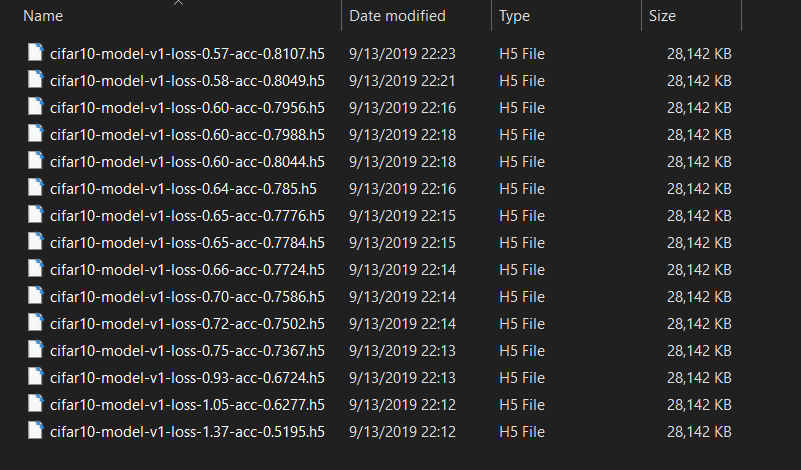Toggle sort direction arrow above Name
This screenshot has height=470, width=801.
click(x=178, y=3)
